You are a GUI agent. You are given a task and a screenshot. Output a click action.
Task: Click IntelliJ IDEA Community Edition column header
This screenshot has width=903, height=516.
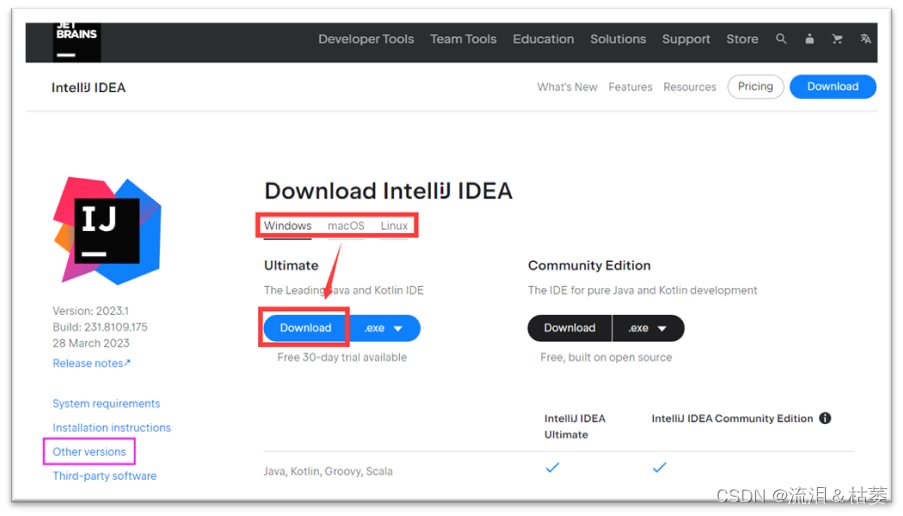click(x=732, y=419)
